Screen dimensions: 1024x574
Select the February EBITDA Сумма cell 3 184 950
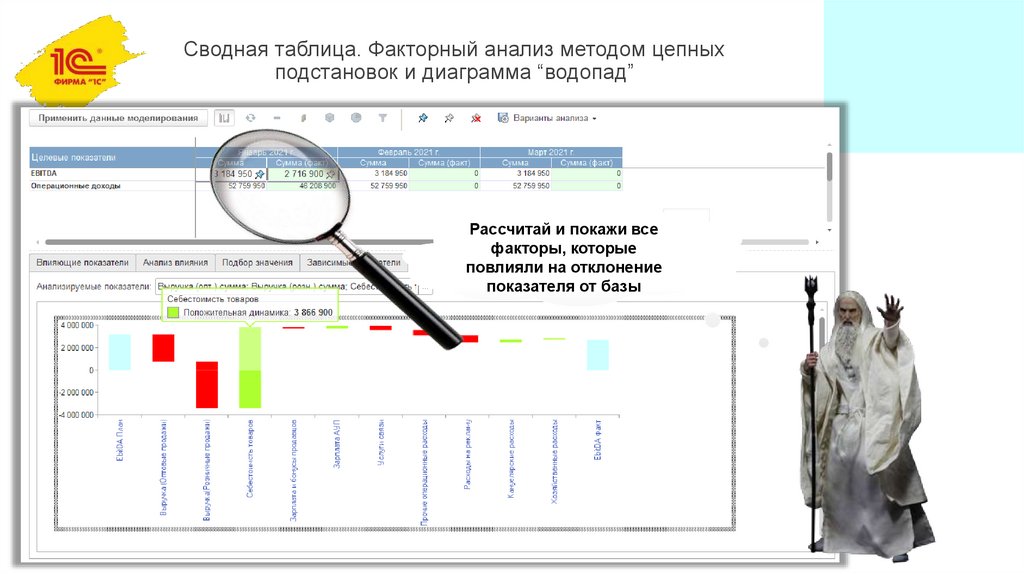[373, 174]
